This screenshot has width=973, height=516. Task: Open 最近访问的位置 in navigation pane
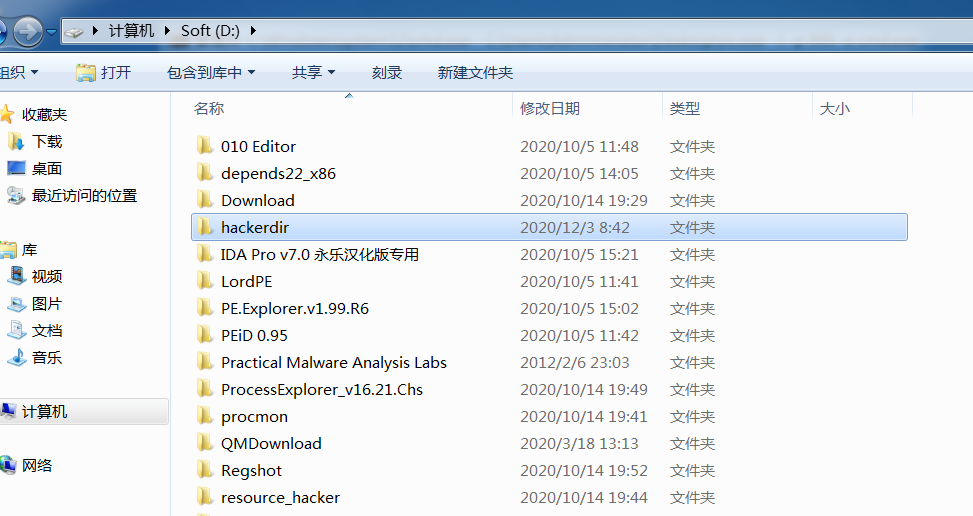84,195
